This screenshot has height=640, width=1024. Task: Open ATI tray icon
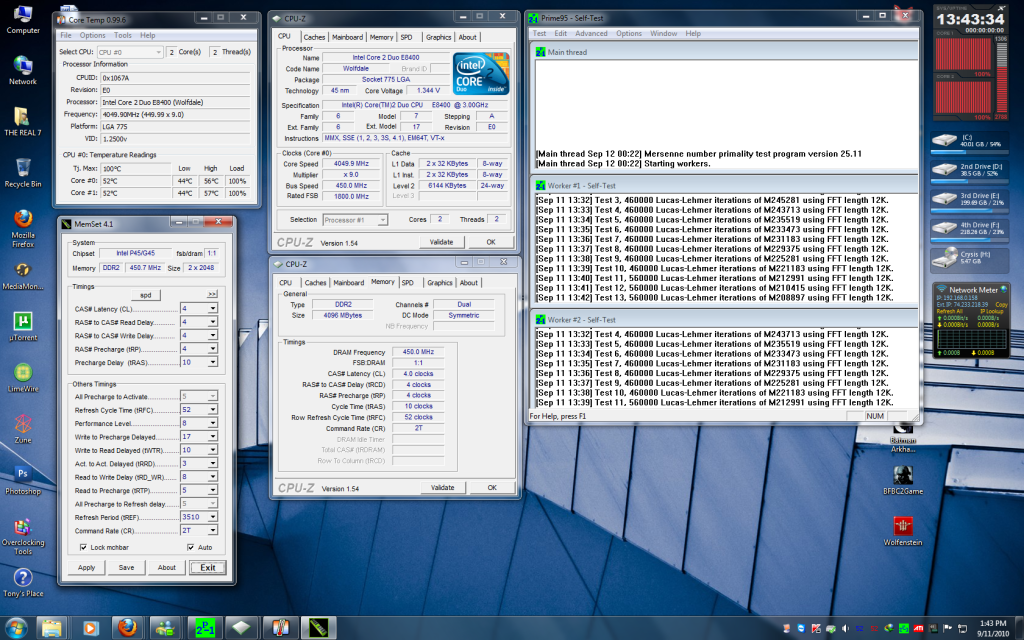[x=918, y=628]
